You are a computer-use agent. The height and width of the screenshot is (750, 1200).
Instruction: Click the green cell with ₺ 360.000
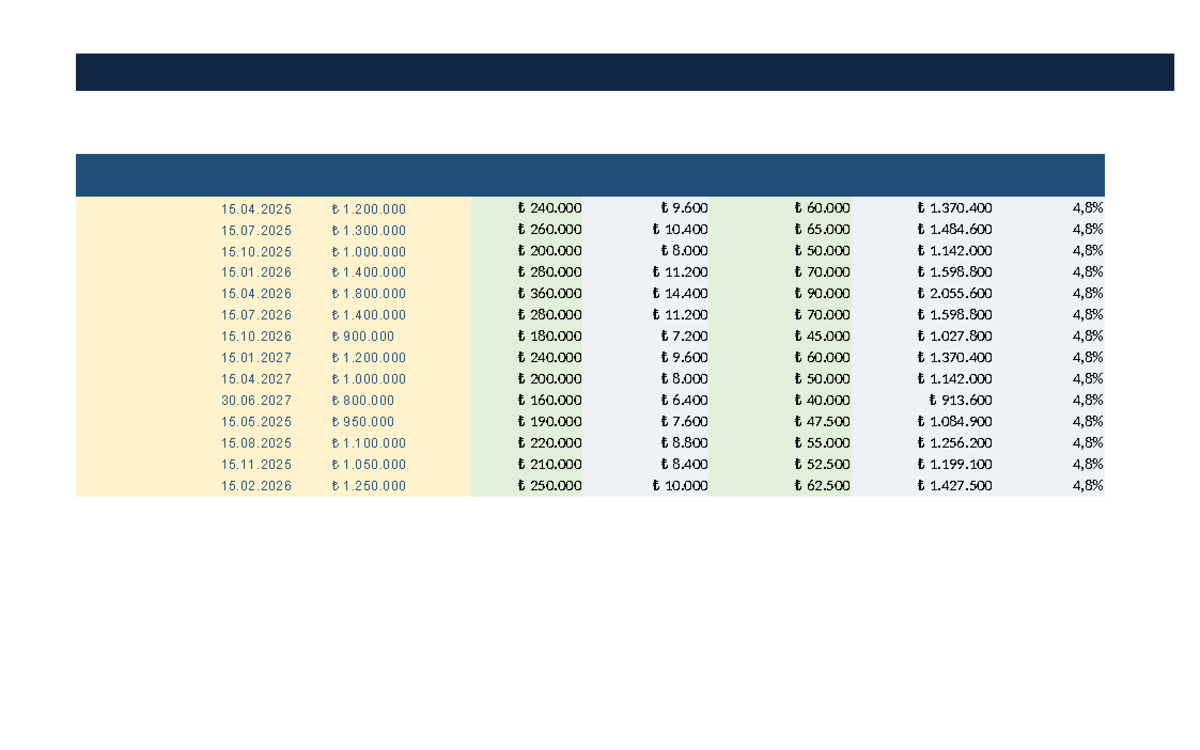point(527,293)
